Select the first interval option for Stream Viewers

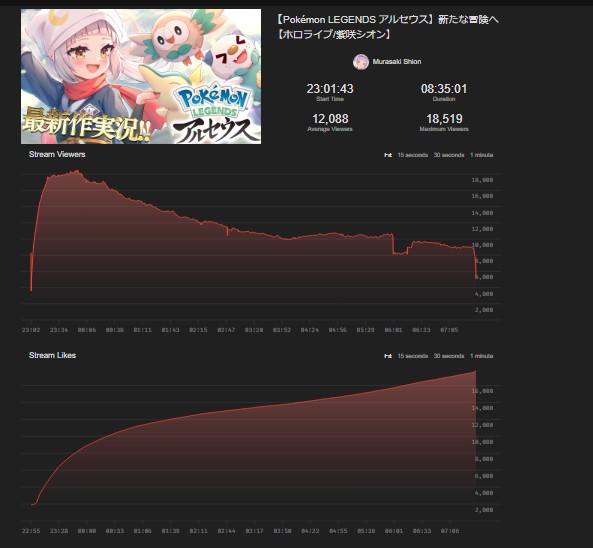coord(388,155)
